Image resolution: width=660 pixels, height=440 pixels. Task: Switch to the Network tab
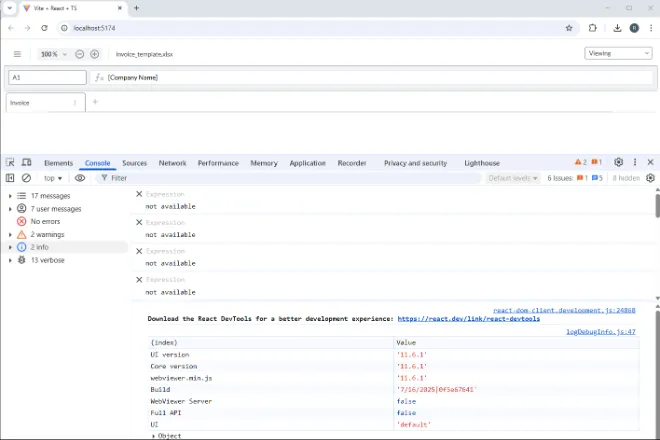tap(172, 162)
